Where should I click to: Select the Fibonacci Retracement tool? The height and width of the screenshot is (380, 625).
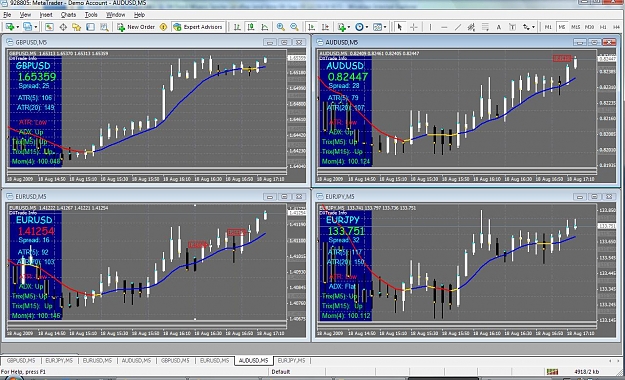(x=485, y=27)
